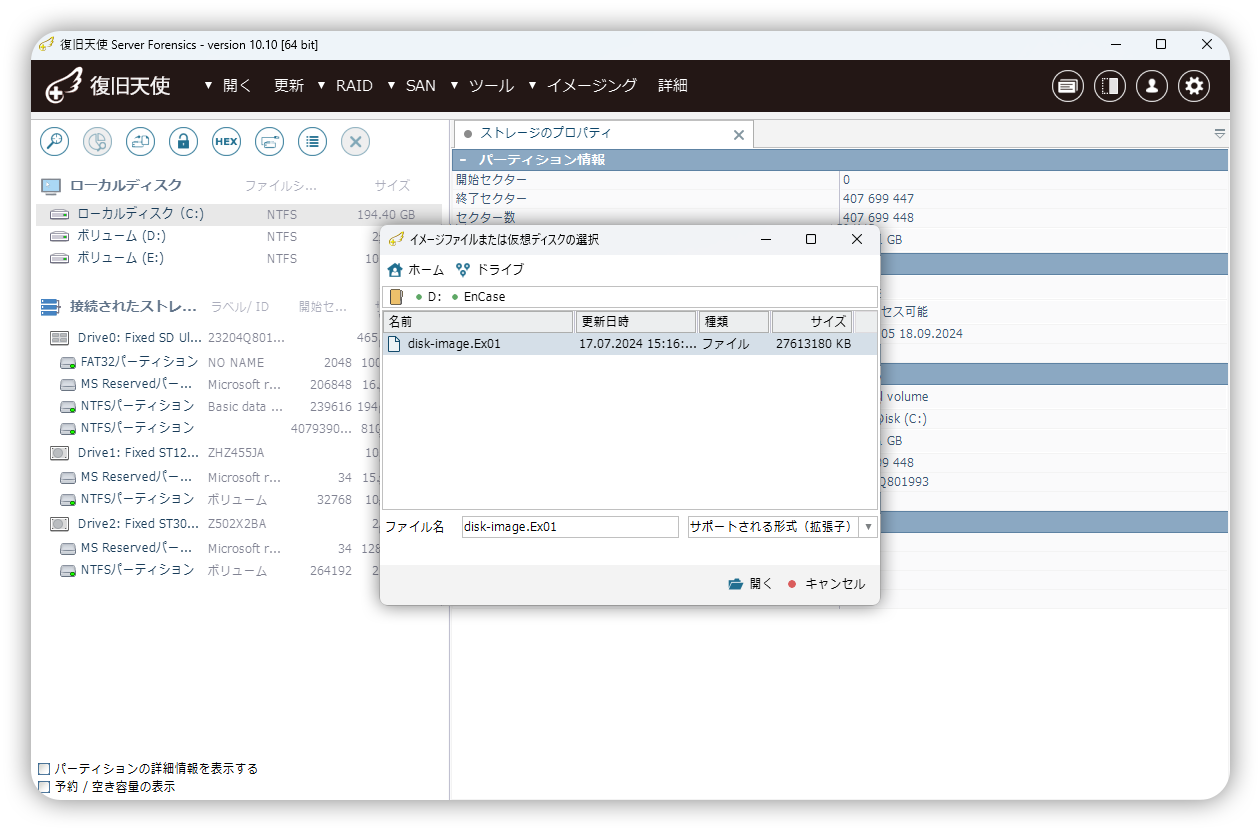Click the padlock icon in the toolbar
This screenshot has height=830, width=1260.
click(x=183, y=142)
